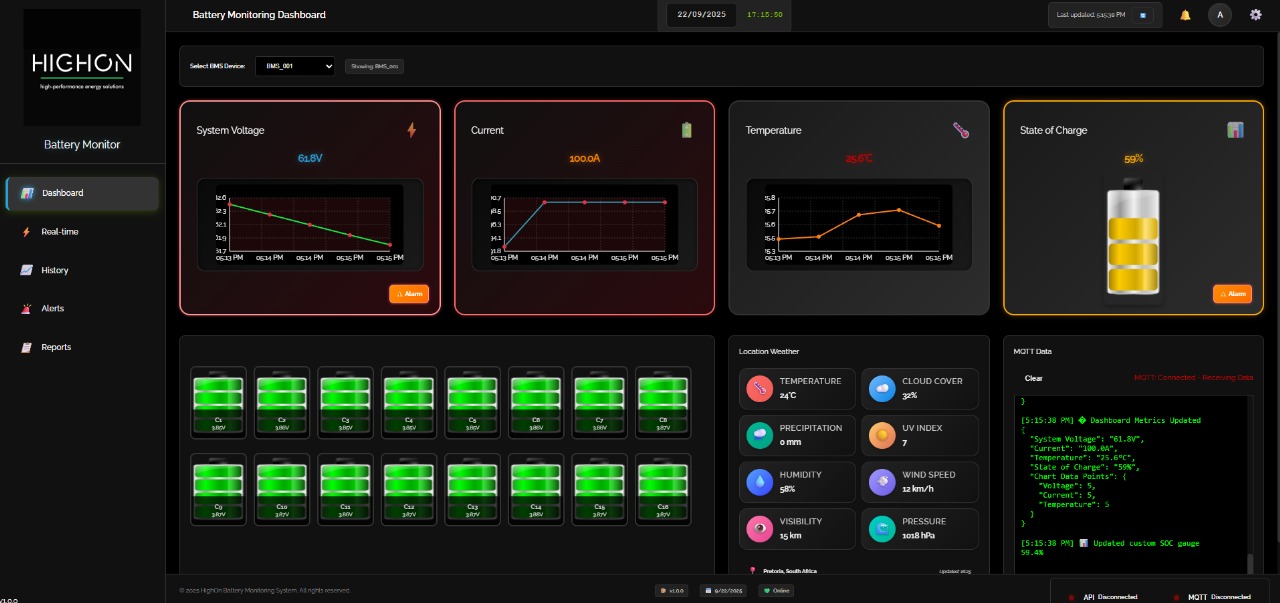This screenshot has height=603, width=1280.
Task: Click the MQTT Data panel scrollbar
Action: (1249, 564)
